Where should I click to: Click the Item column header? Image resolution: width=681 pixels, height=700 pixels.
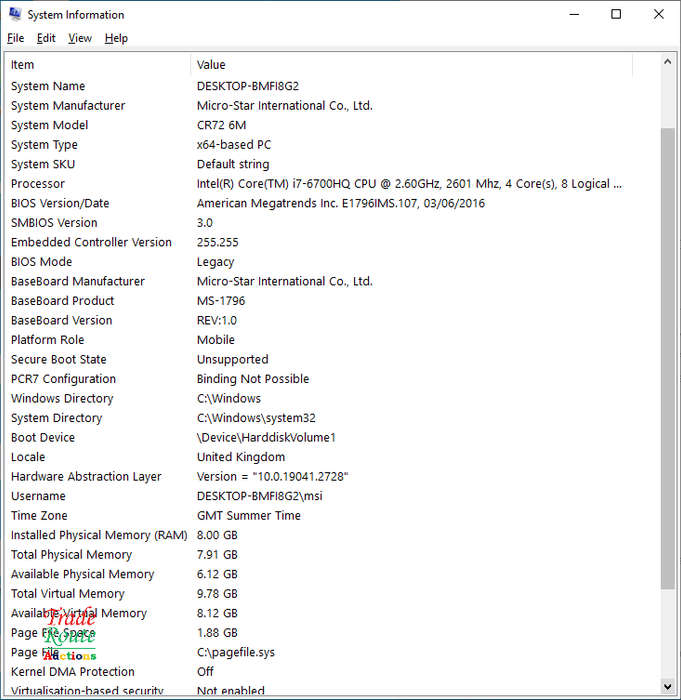point(98,65)
